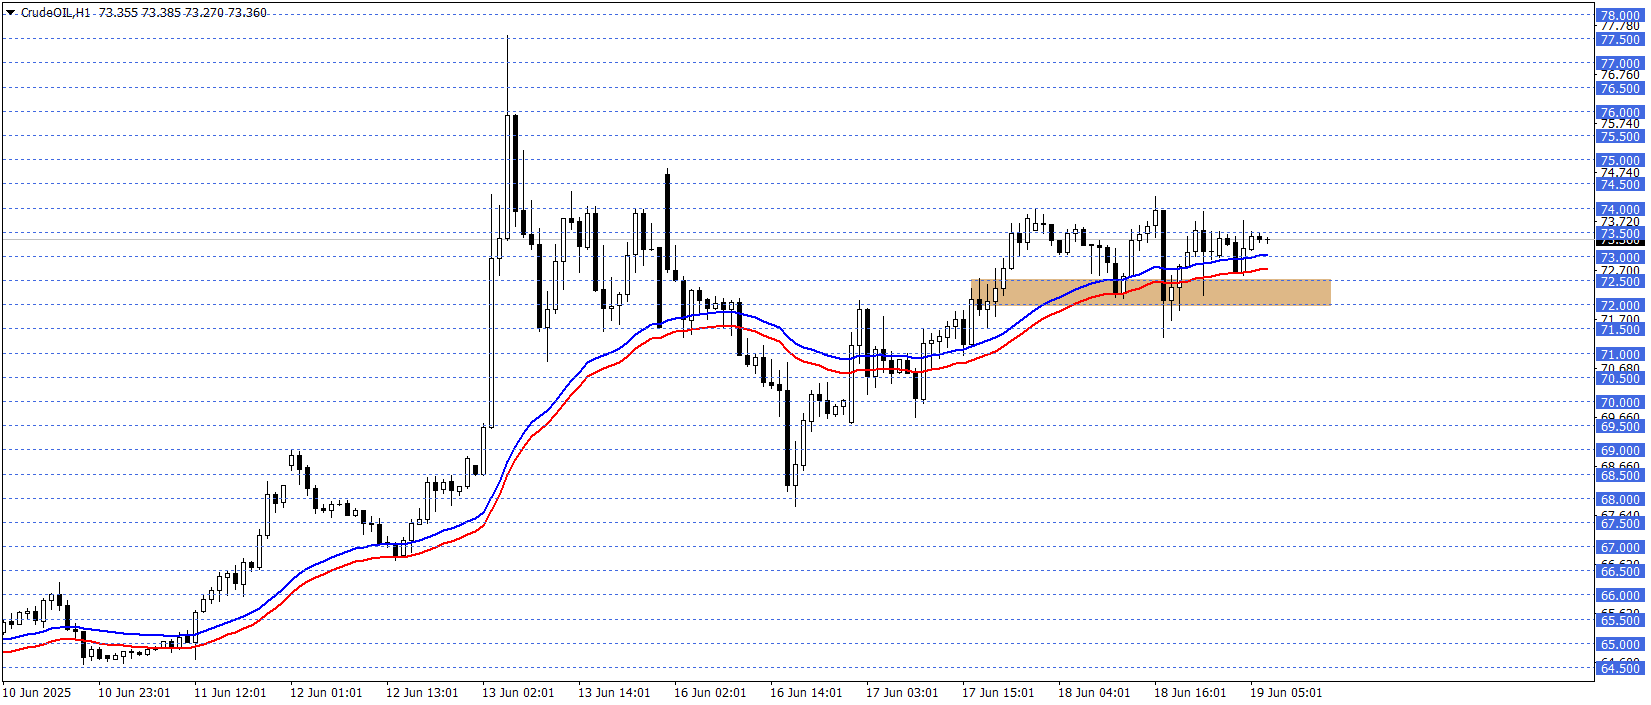Click the 10 Jun 23:01 time label
The width and height of the screenshot is (1651, 705).
(134, 693)
